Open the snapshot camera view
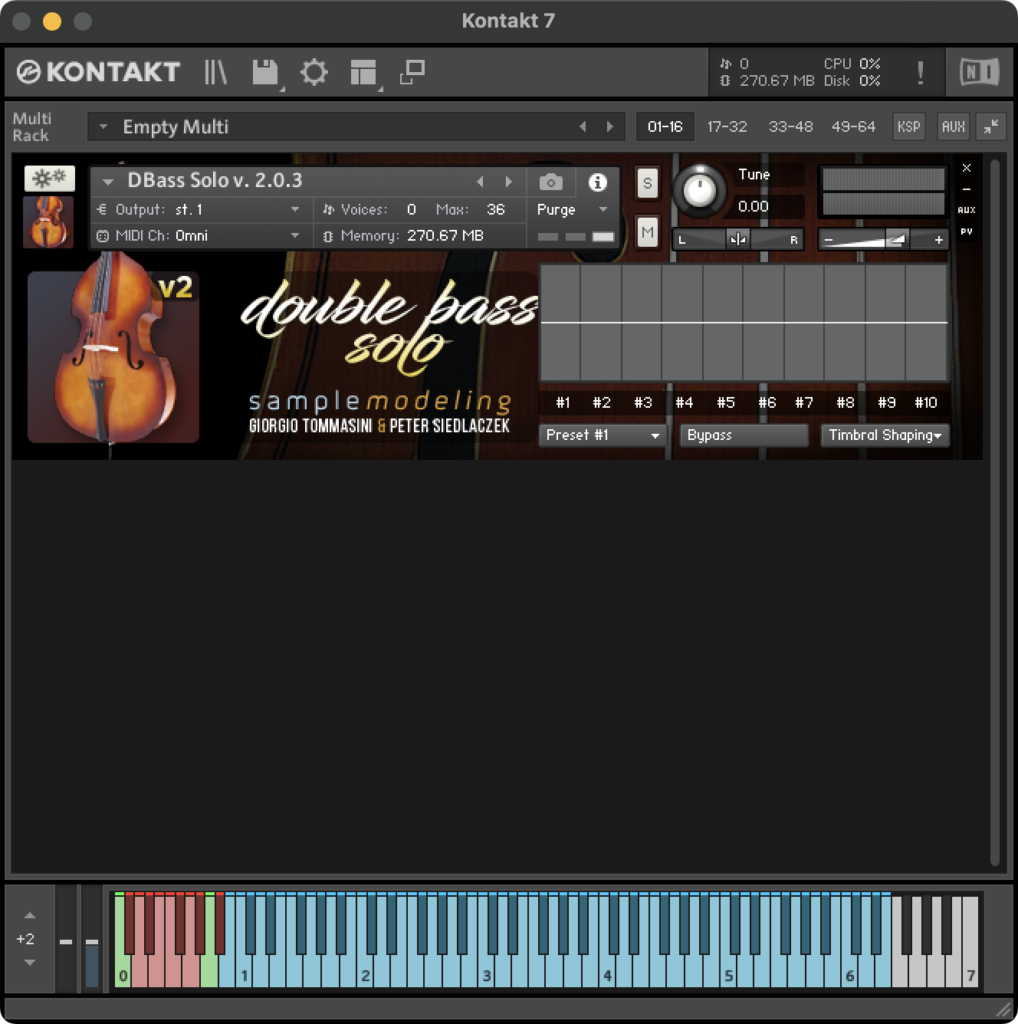 click(x=550, y=182)
